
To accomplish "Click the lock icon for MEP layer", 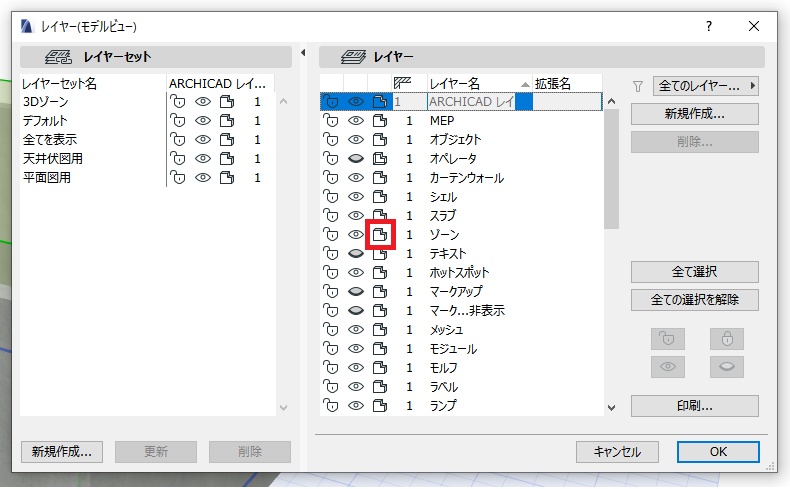I will (331, 120).
